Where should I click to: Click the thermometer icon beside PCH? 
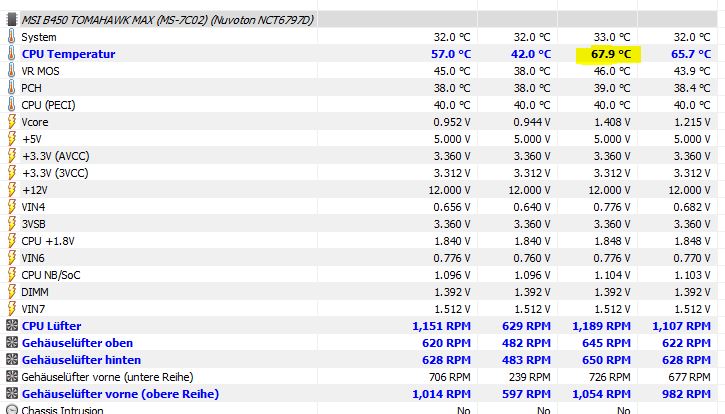(12, 88)
